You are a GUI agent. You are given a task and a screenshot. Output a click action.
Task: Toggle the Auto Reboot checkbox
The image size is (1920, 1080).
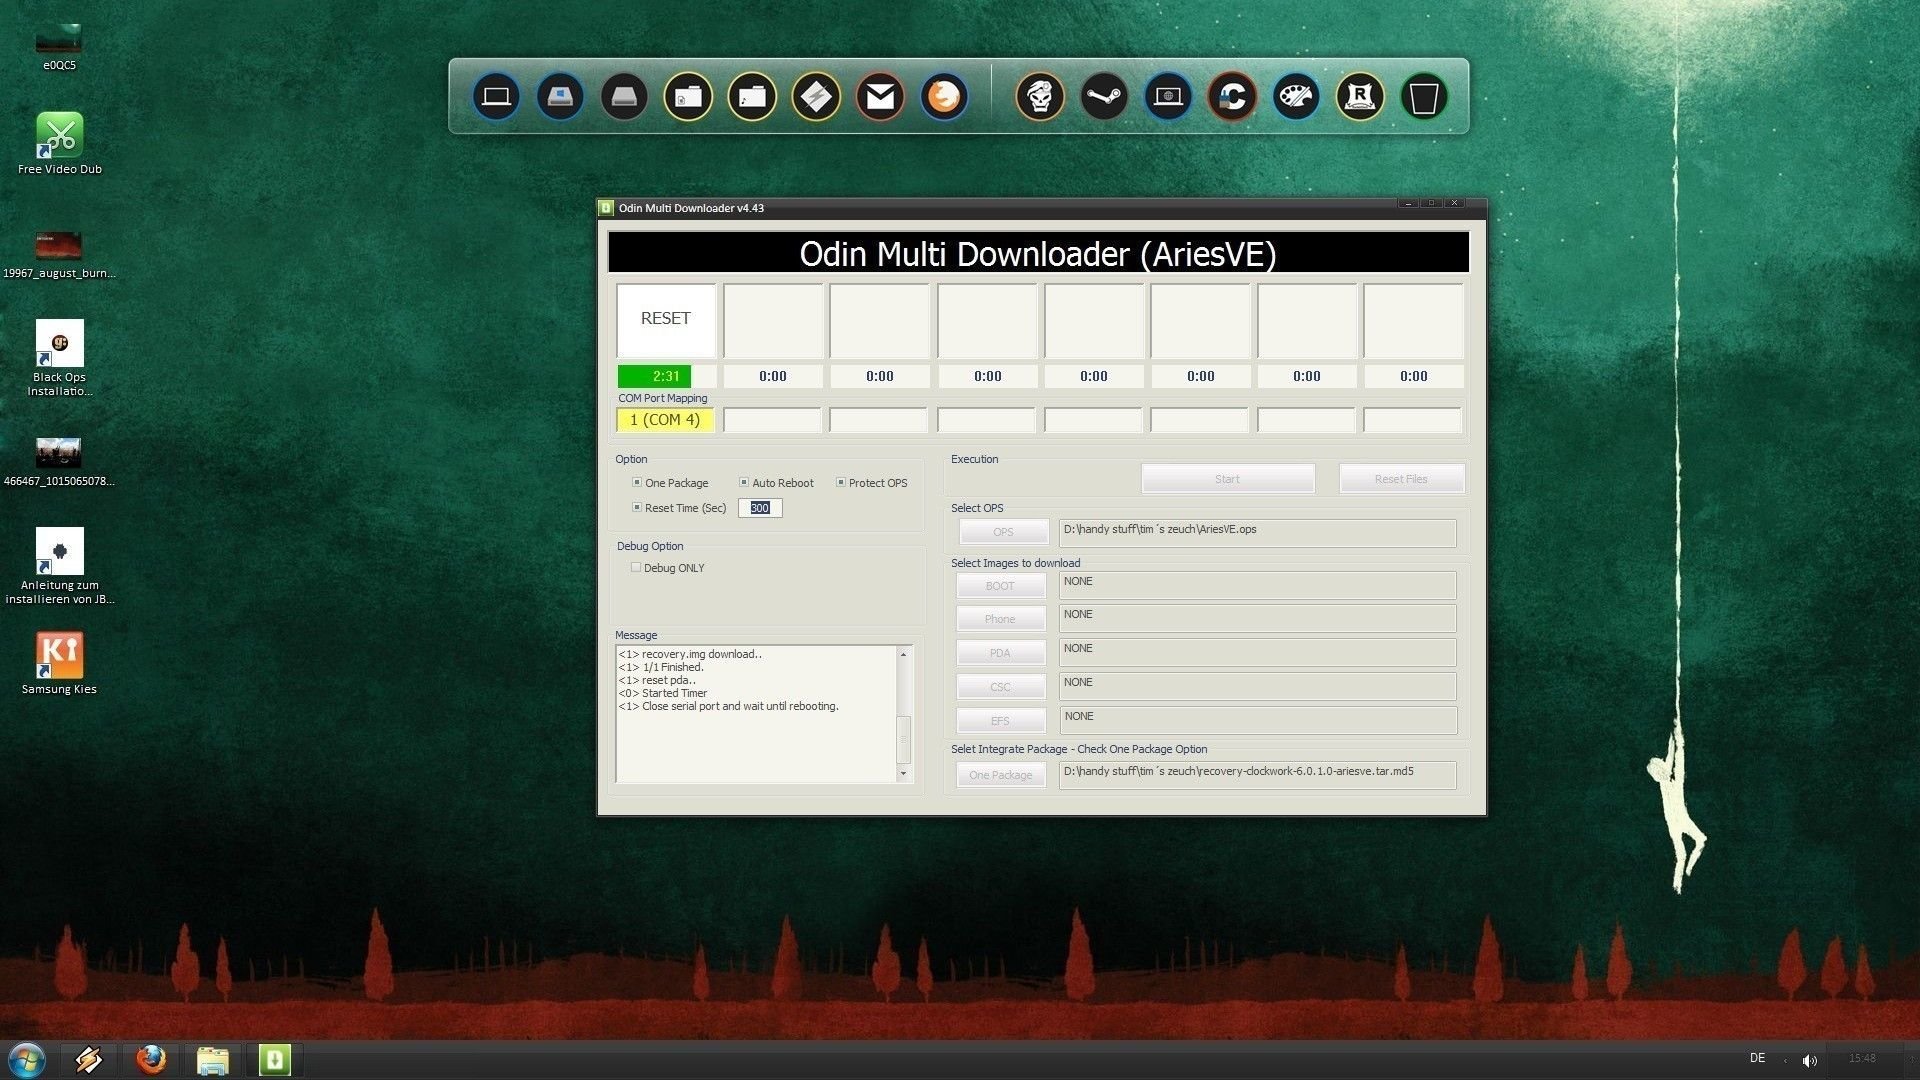743,482
